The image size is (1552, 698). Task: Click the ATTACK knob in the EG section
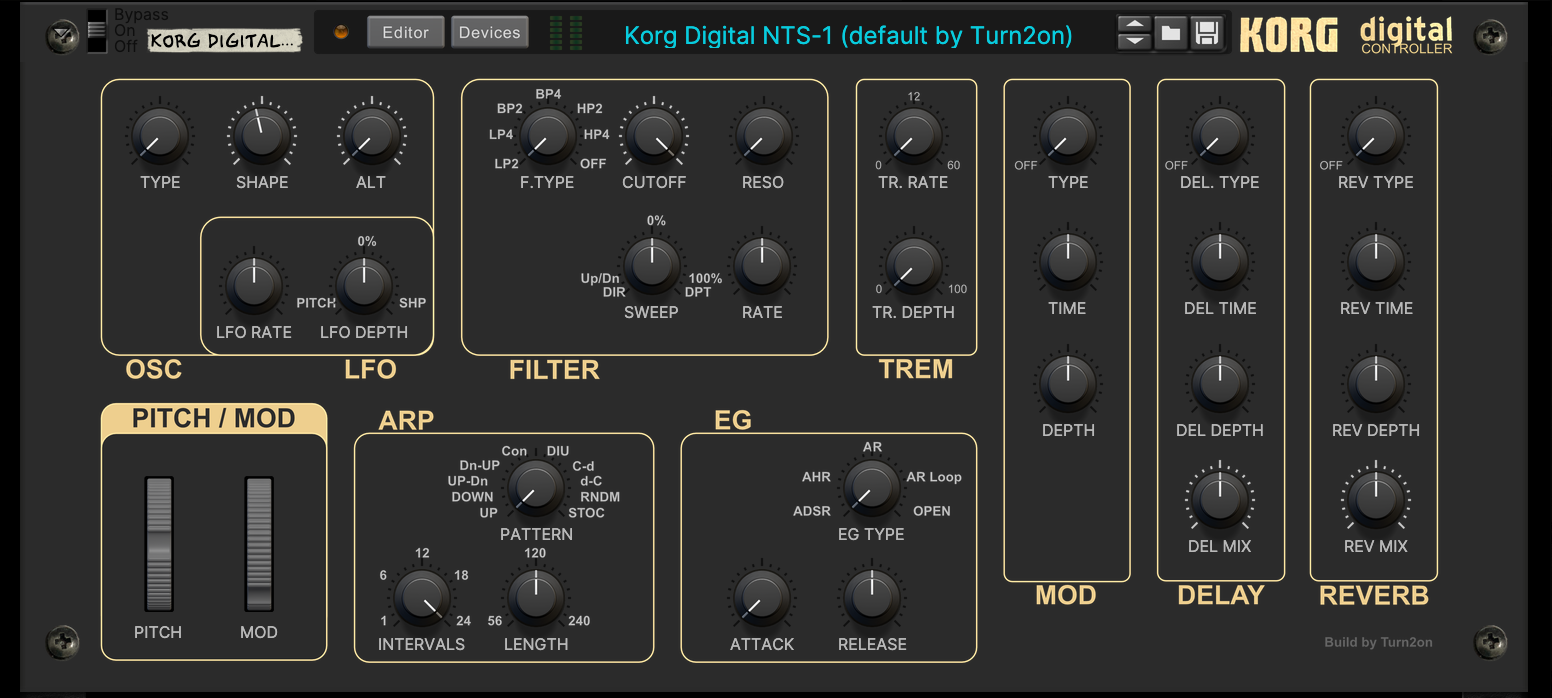point(761,595)
